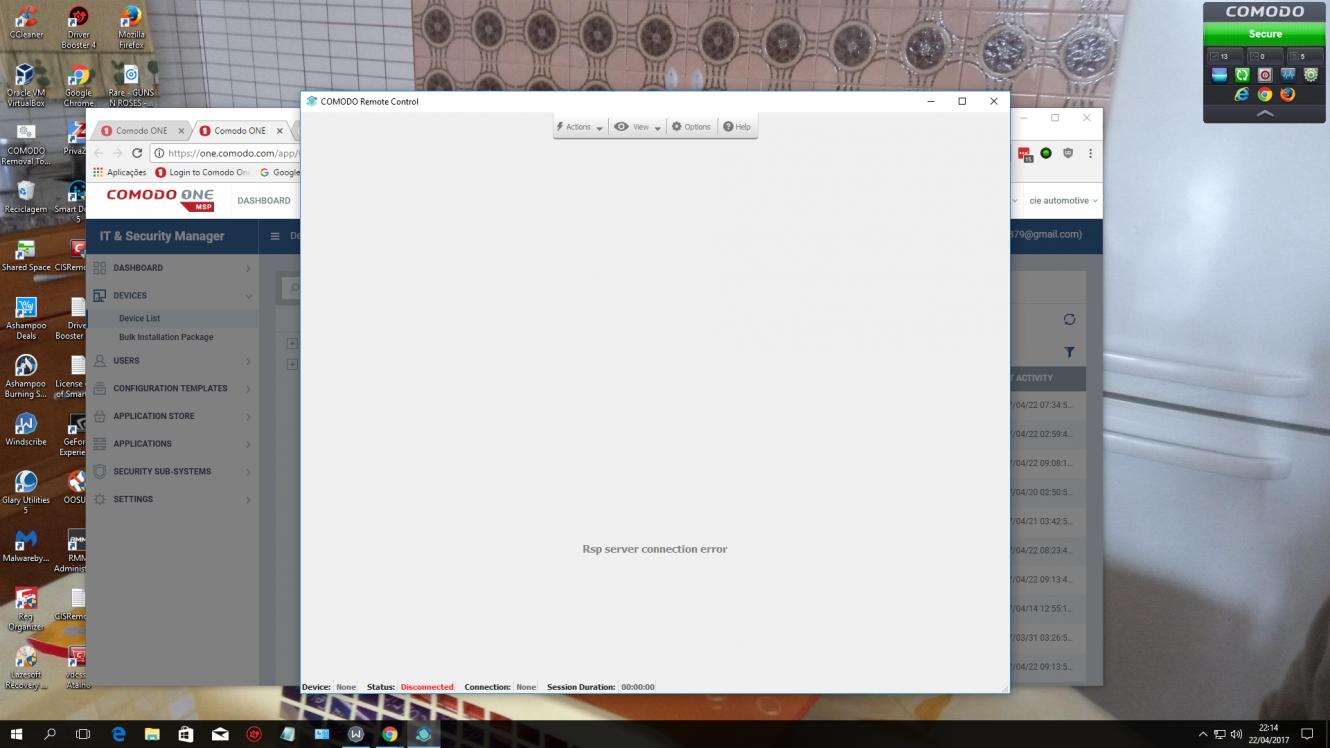Open the top DASHBOARD menu in Comodo ONE
Screen dimensions: 1330x748
pyautogui.click(x=264, y=201)
